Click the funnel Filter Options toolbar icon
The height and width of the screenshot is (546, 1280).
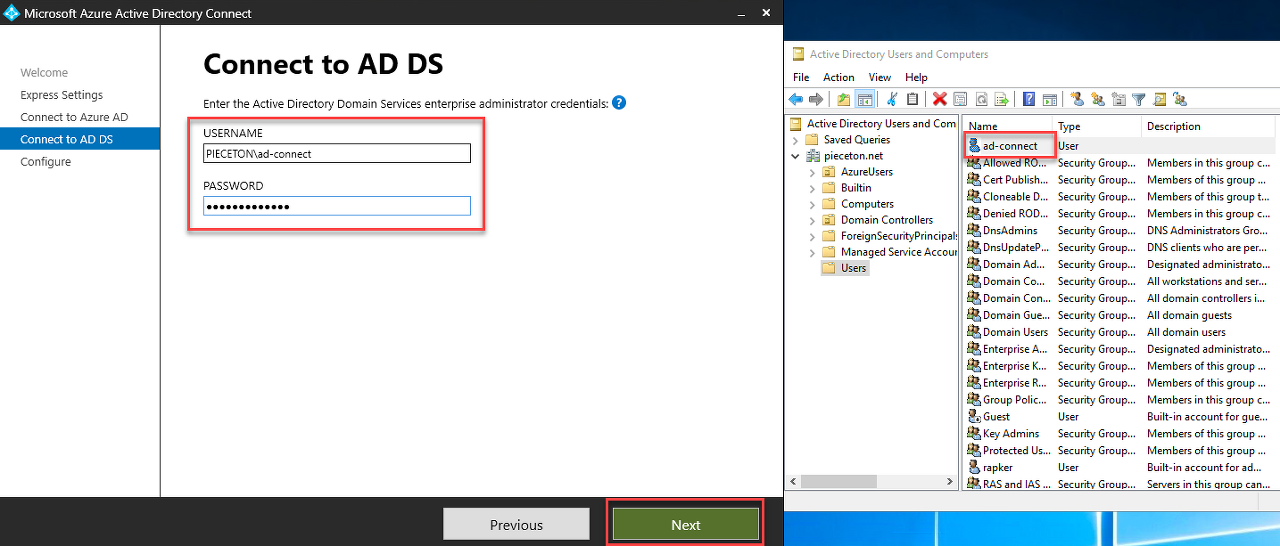pos(1139,99)
